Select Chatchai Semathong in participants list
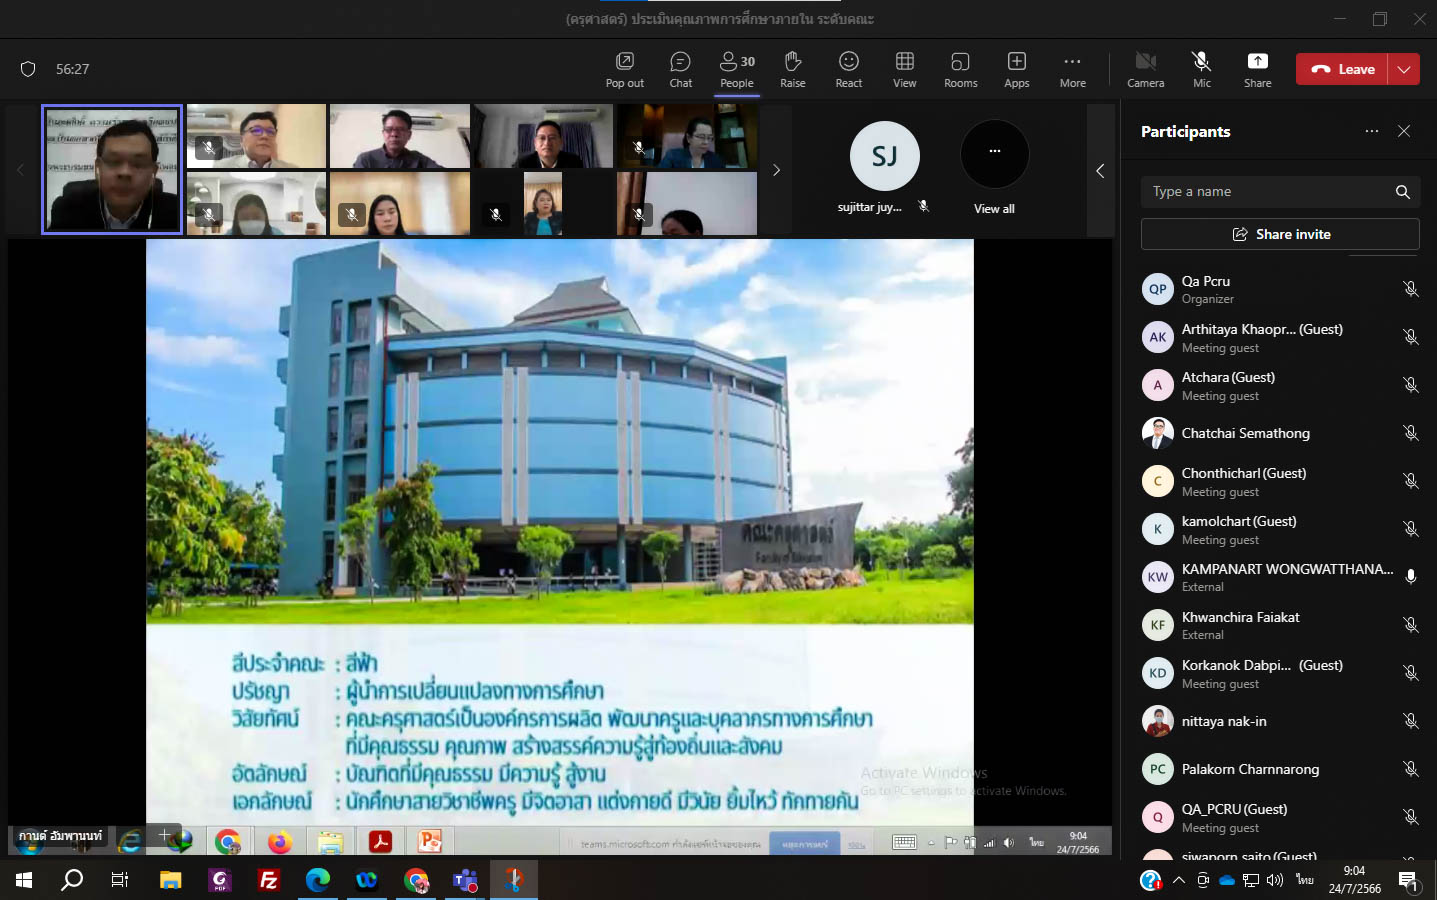 click(1245, 433)
